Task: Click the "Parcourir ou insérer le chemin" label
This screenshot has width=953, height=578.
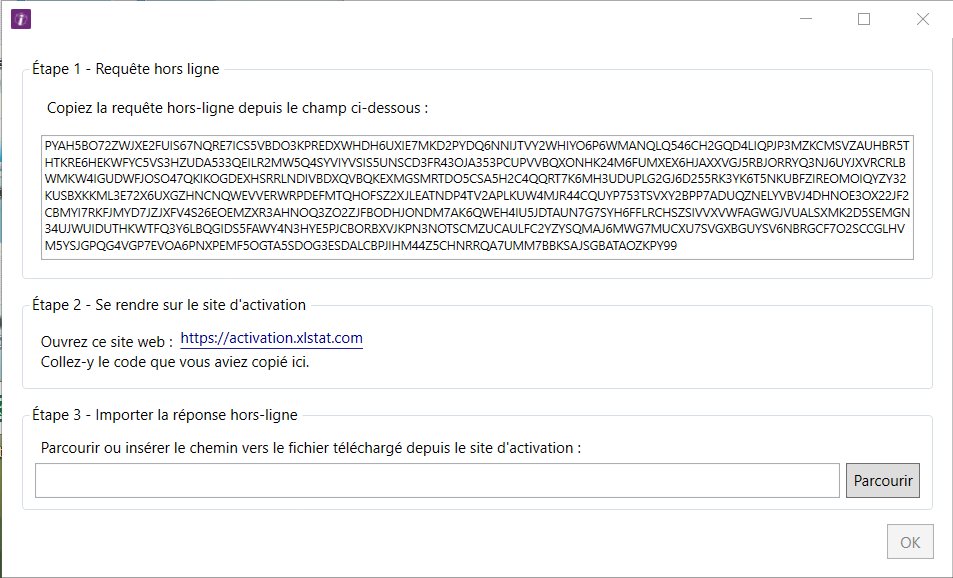Action: point(311,447)
